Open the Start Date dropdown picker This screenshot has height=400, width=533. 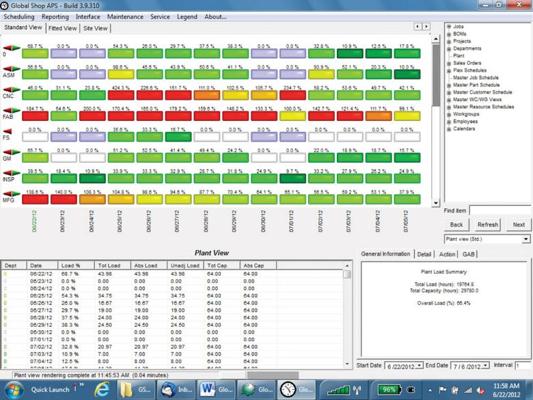420,365
